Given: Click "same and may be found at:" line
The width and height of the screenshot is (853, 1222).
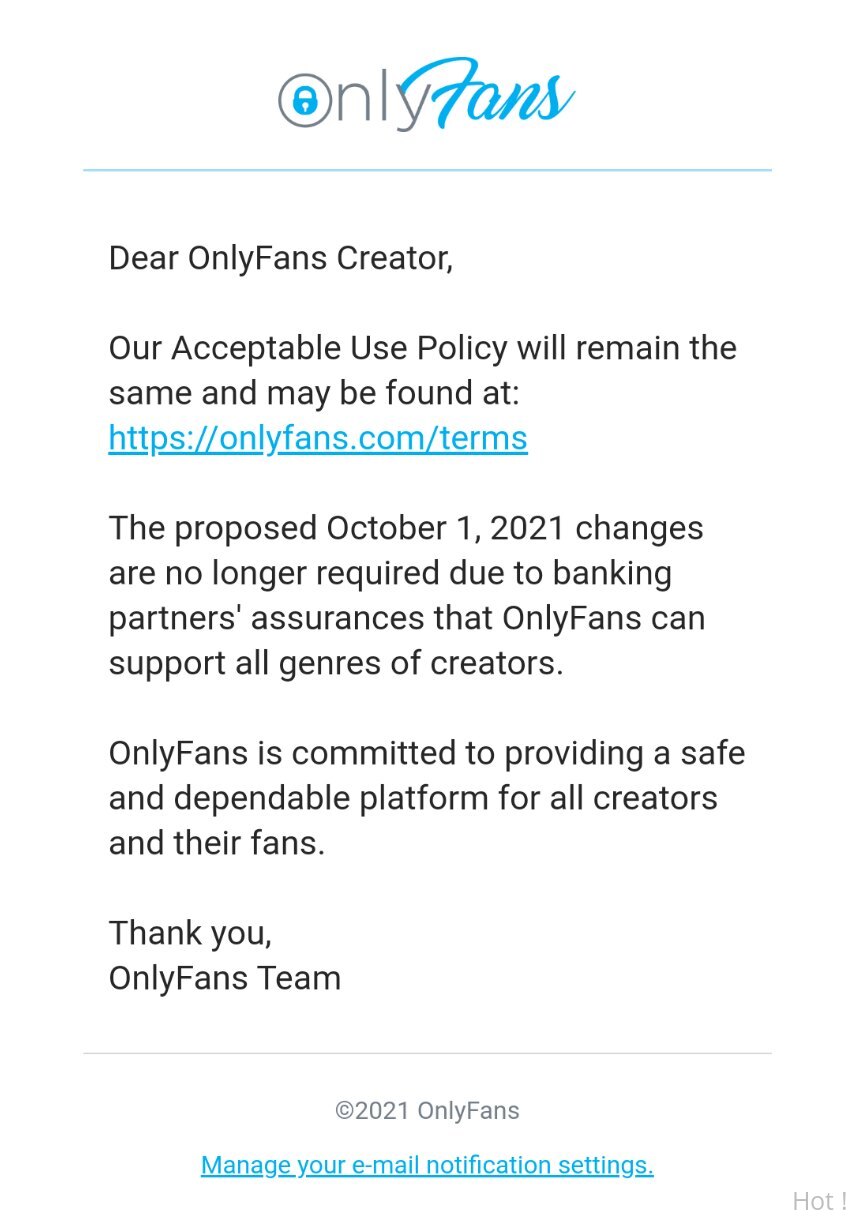Looking at the screenshot, I should point(314,393).
